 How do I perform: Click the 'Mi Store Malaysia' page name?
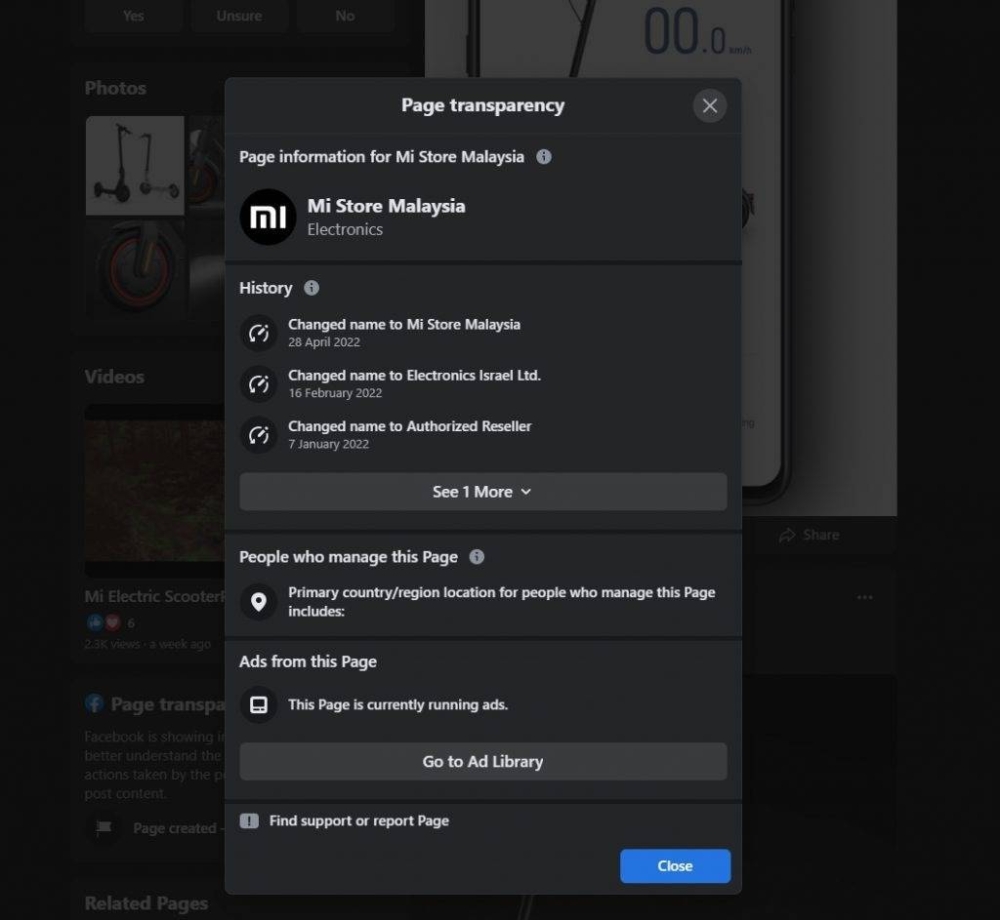(386, 206)
